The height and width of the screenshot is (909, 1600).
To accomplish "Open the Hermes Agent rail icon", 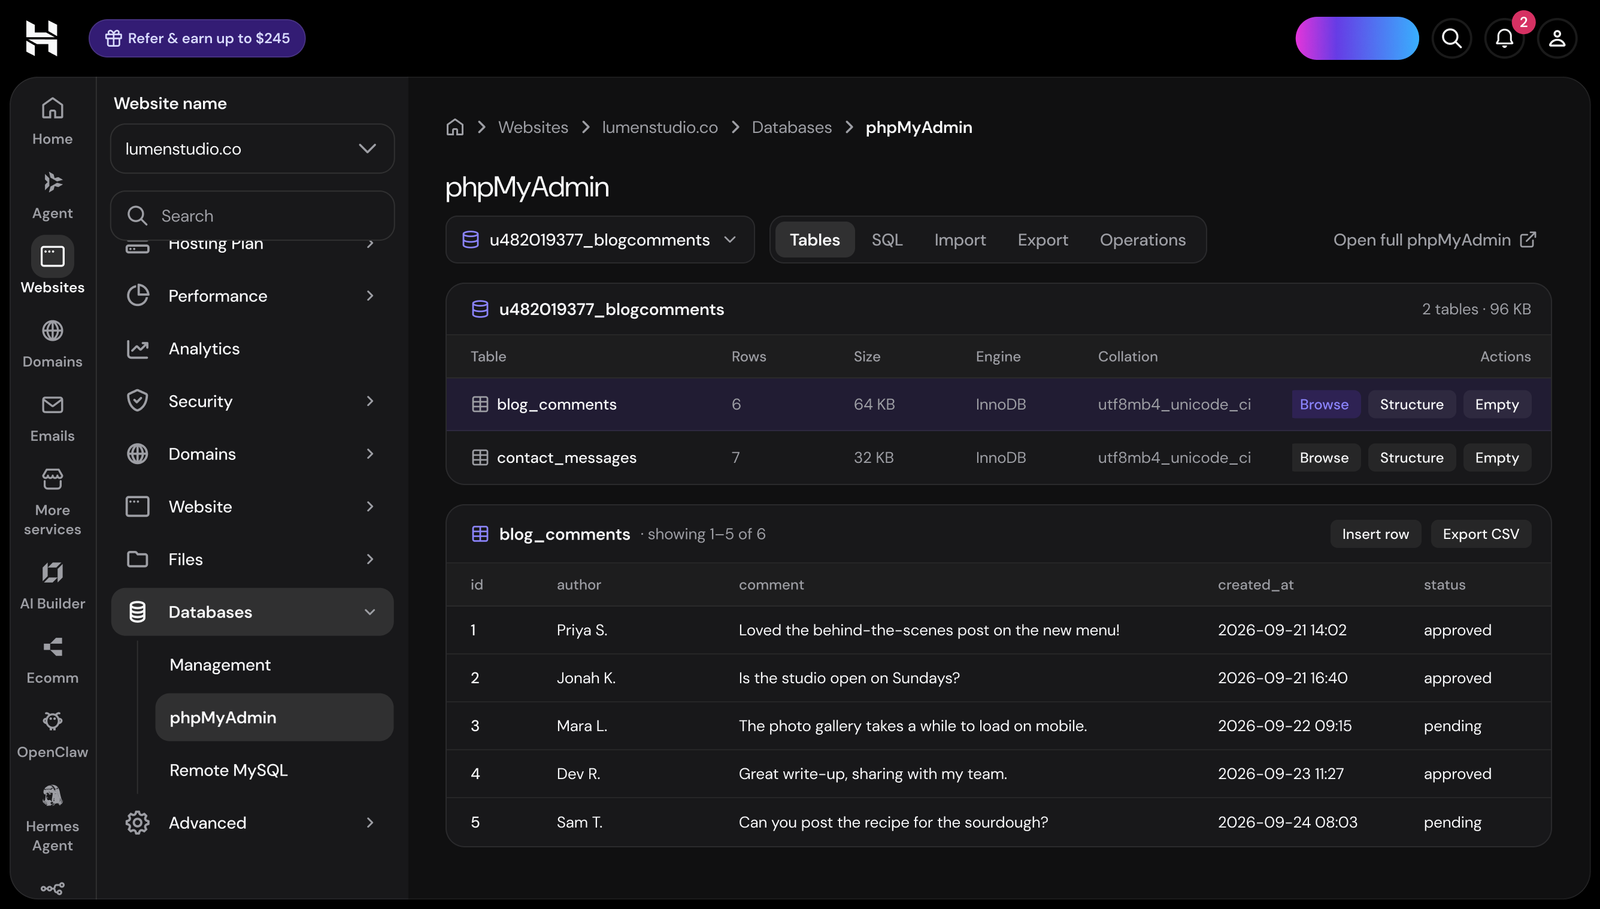I will pos(53,818).
